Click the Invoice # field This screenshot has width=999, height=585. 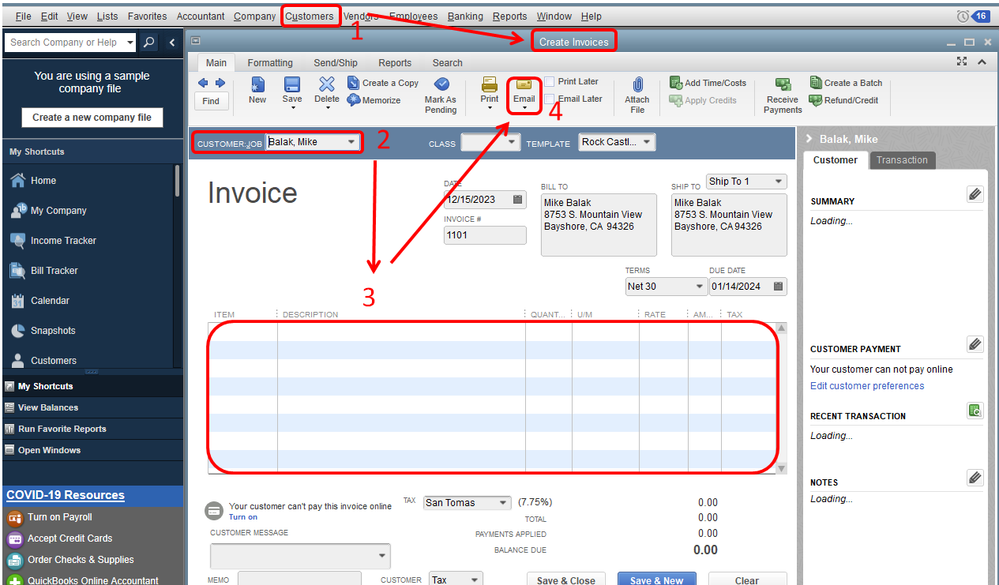(x=485, y=235)
